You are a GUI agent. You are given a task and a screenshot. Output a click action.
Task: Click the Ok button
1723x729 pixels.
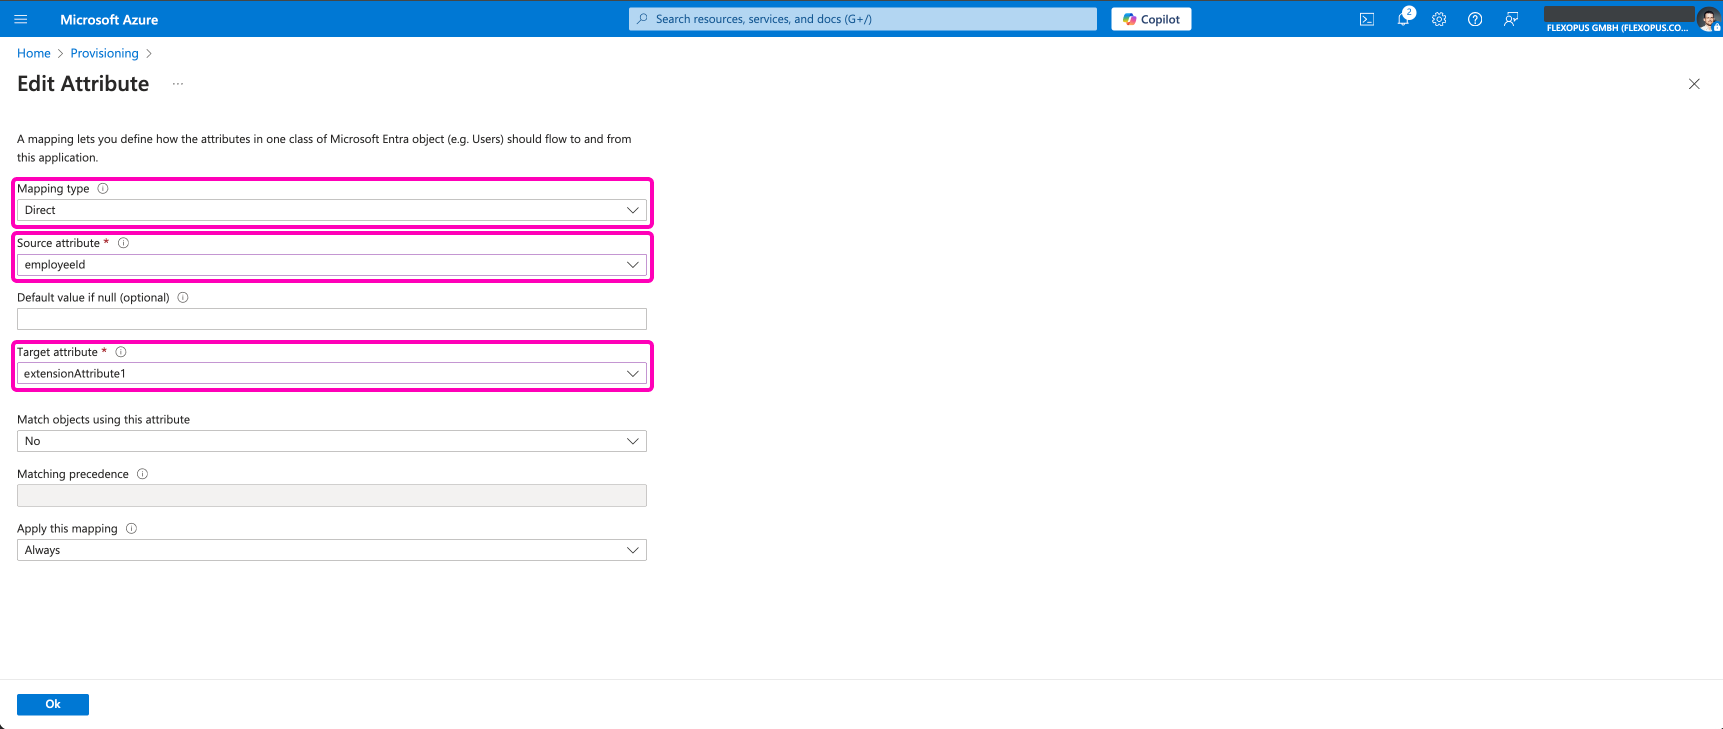(x=53, y=704)
